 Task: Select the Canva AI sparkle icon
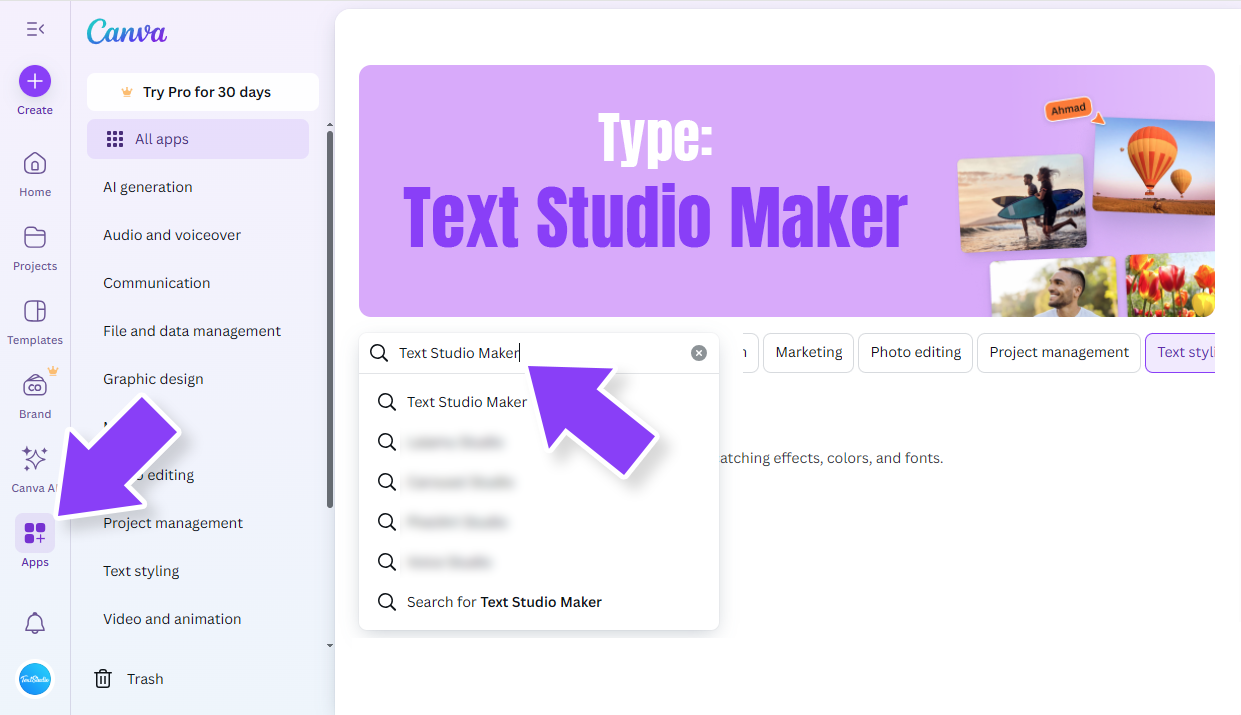(34, 461)
